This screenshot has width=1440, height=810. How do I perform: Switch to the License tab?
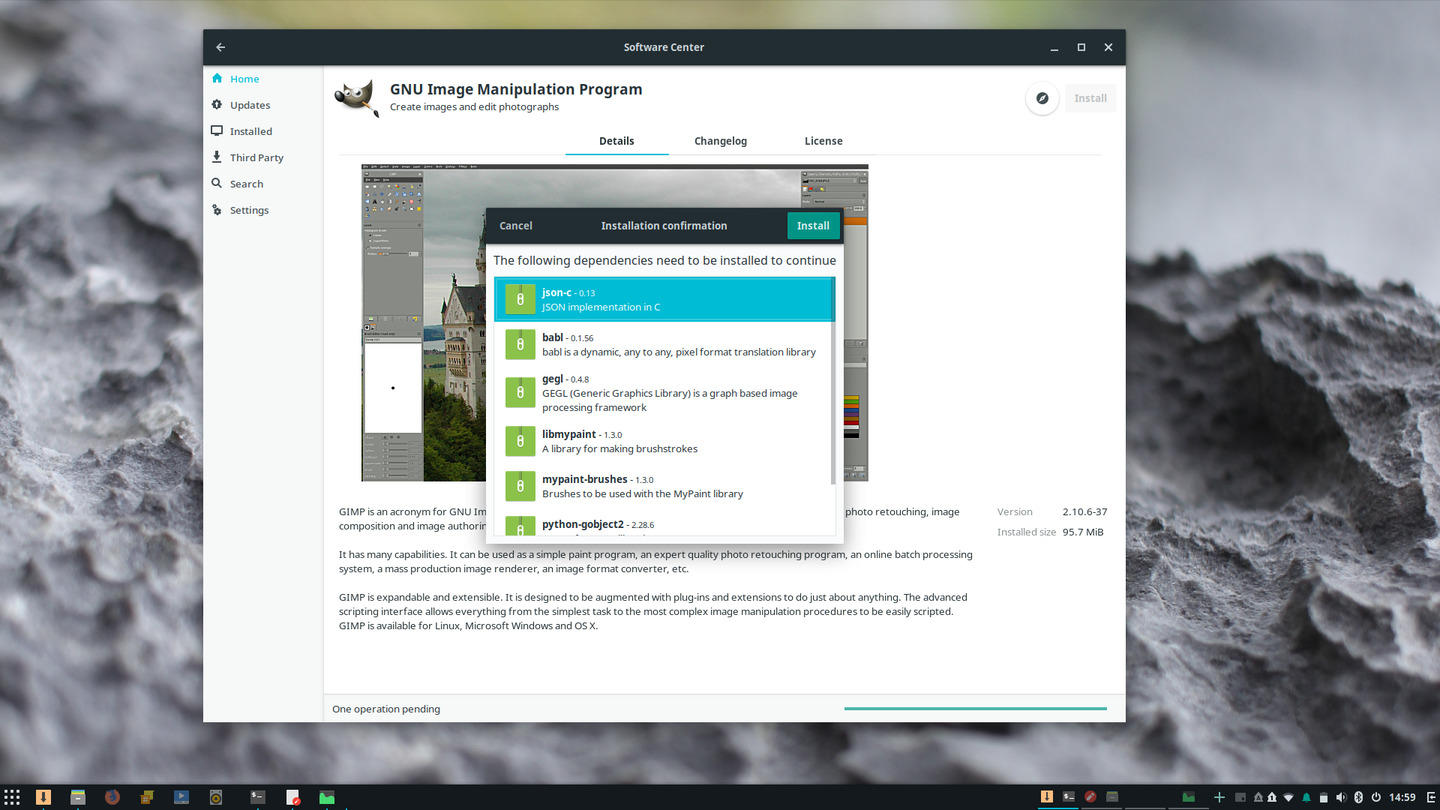click(x=824, y=141)
